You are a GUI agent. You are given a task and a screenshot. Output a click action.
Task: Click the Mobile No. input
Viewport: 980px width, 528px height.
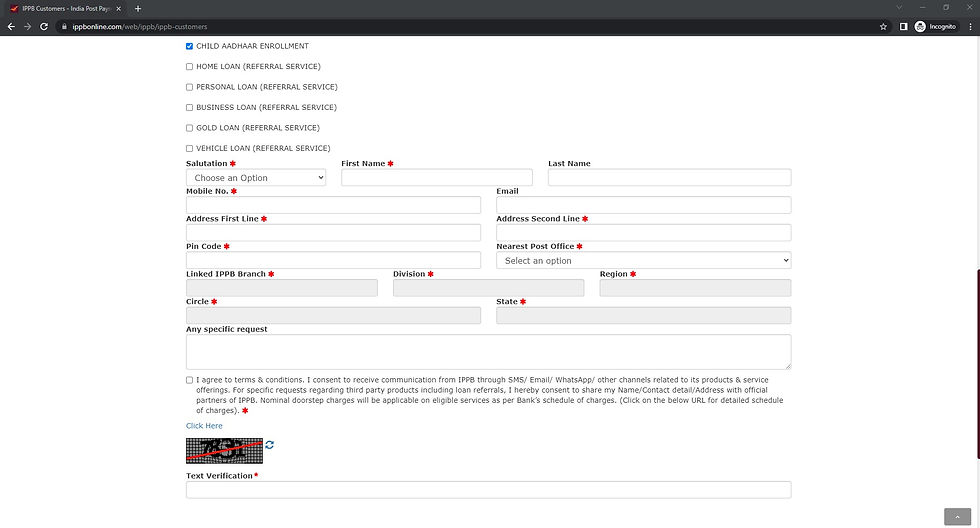pos(333,205)
